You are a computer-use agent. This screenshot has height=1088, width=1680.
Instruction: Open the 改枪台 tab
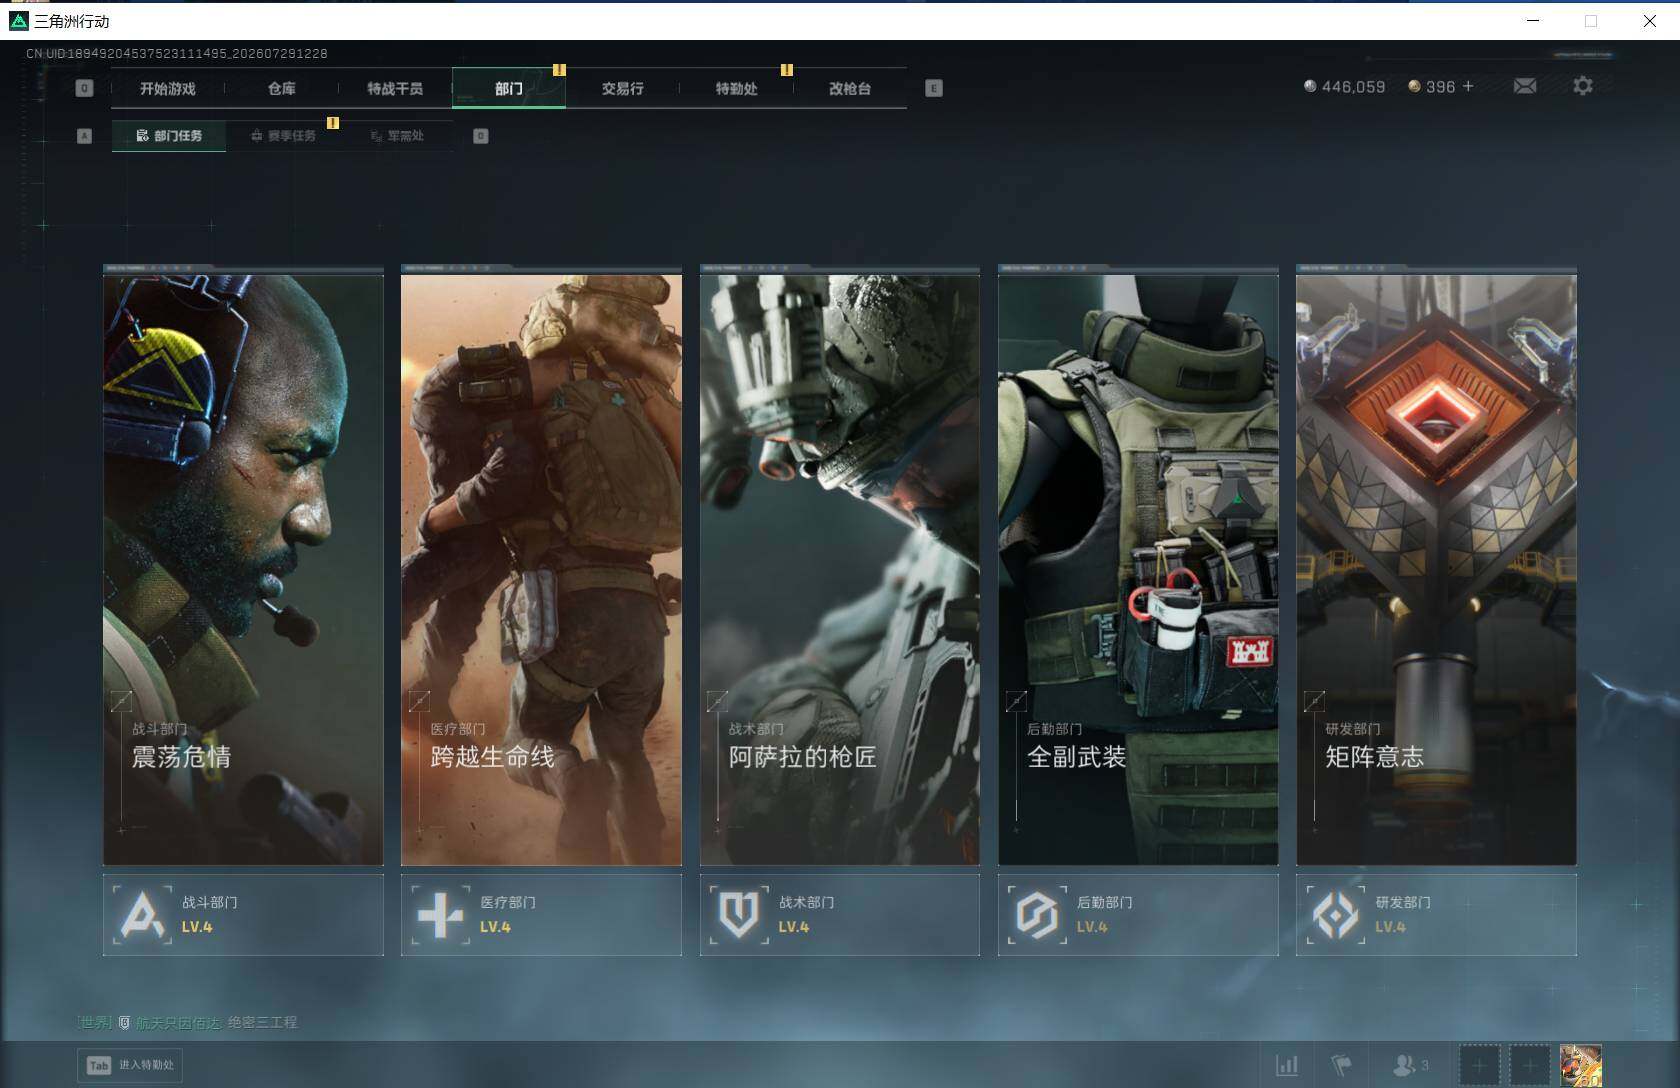point(850,88)
